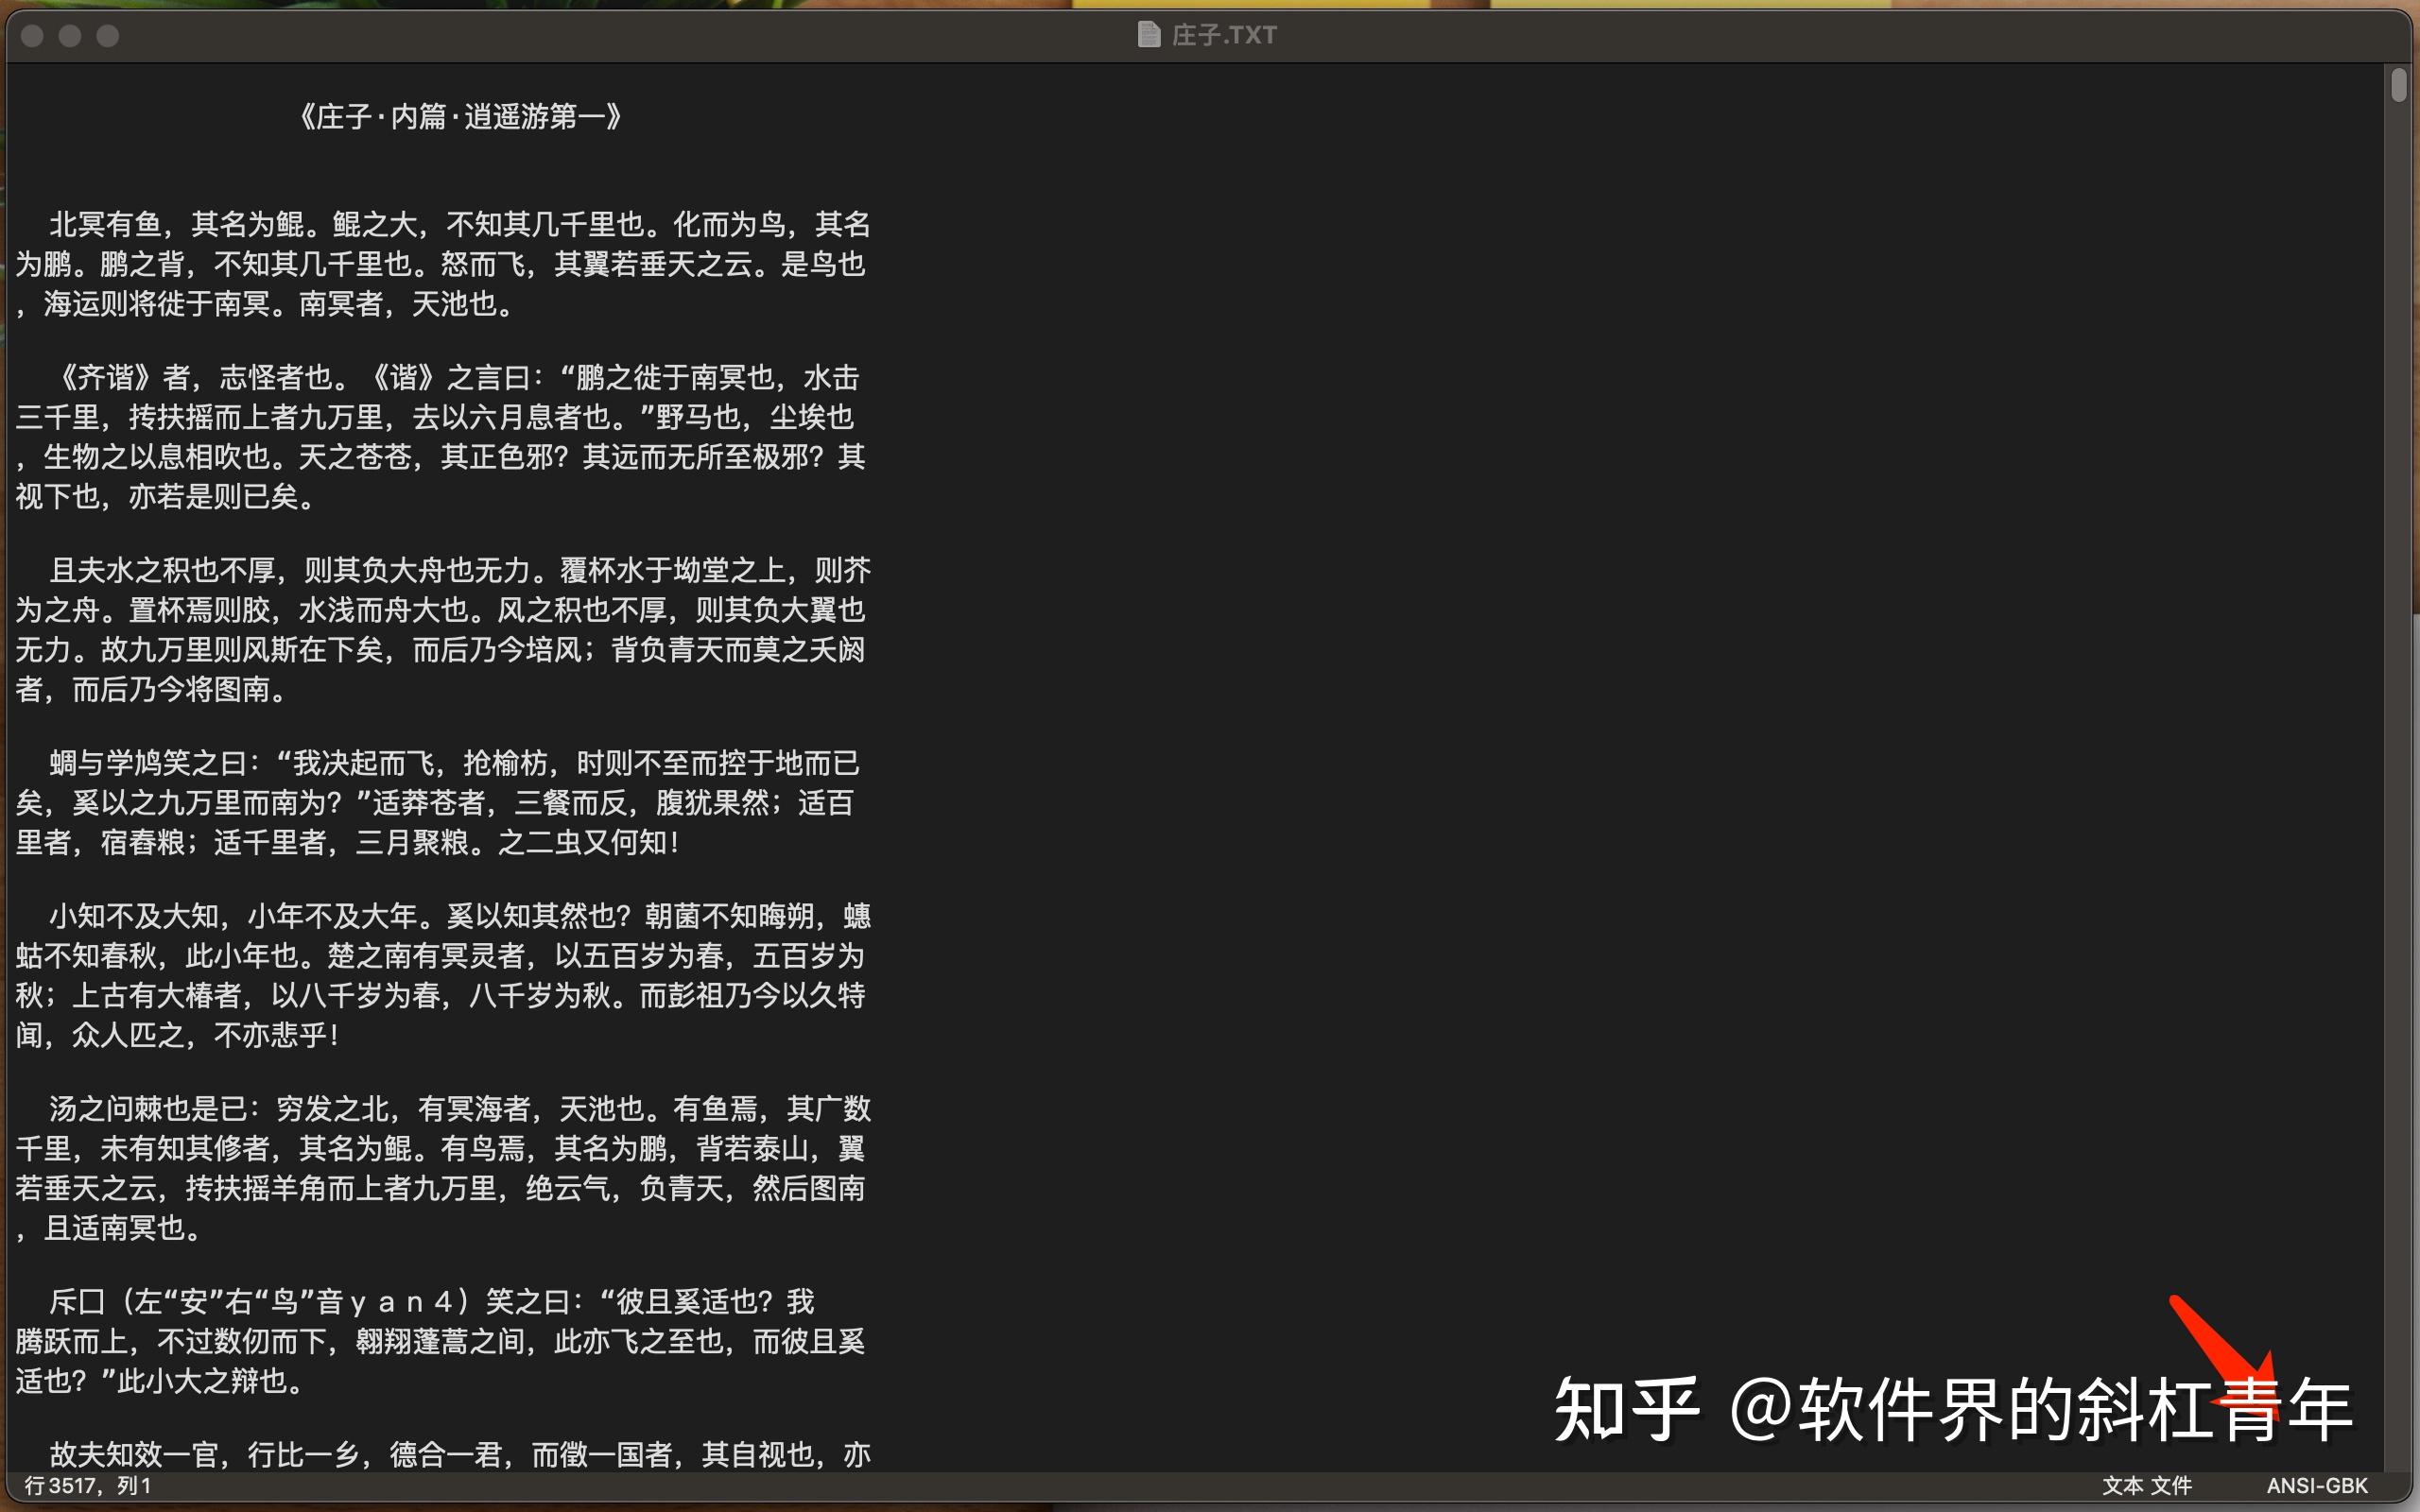This screenshot has height=1512, width=2420.
Task: Click the heading 《庄子·内篇·逍遥游第一》
Action: [x=460, y=117]
